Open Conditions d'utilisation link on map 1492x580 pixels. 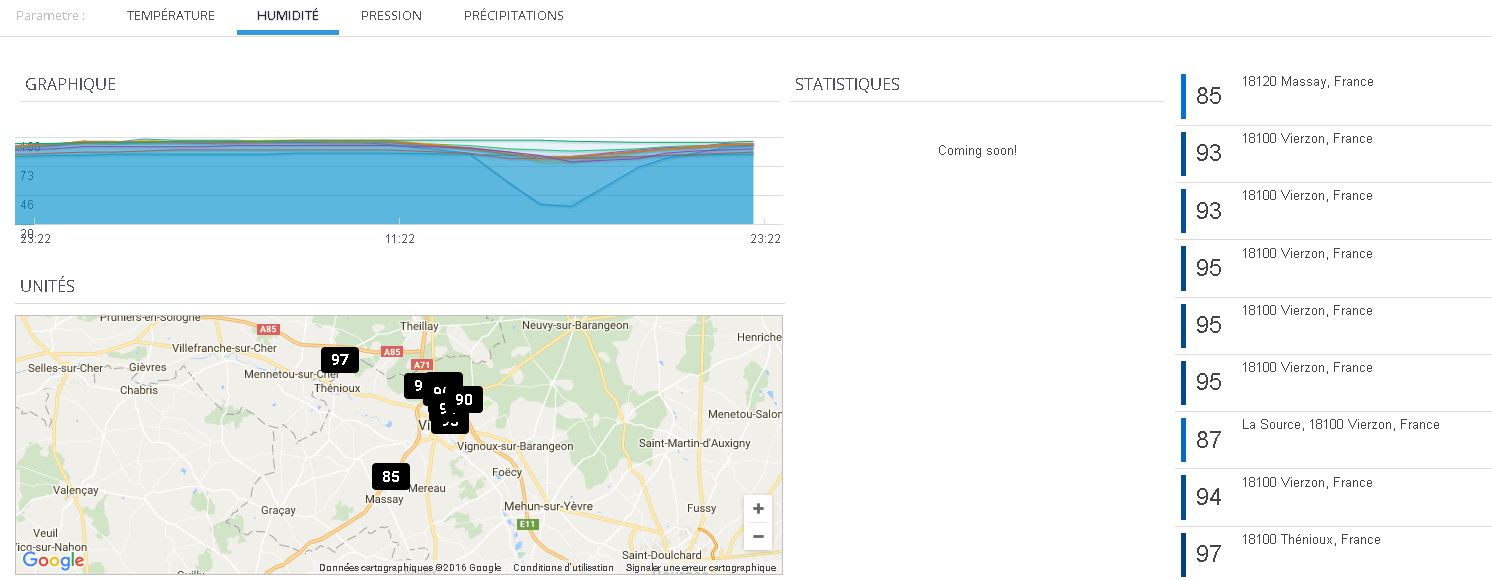click(564, 568)
